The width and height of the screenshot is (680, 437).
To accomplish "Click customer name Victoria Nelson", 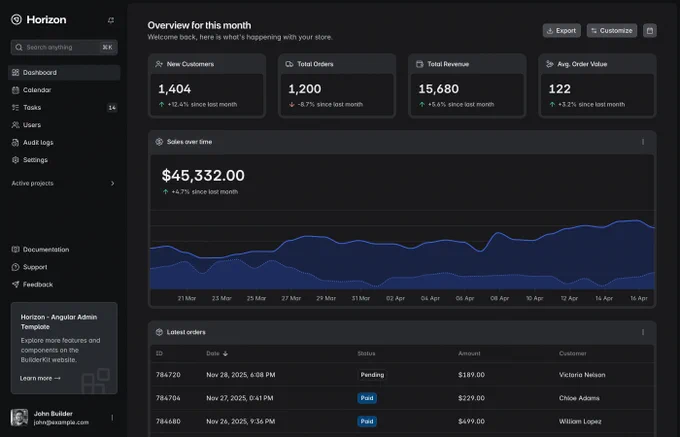I will tap(582, 375).
